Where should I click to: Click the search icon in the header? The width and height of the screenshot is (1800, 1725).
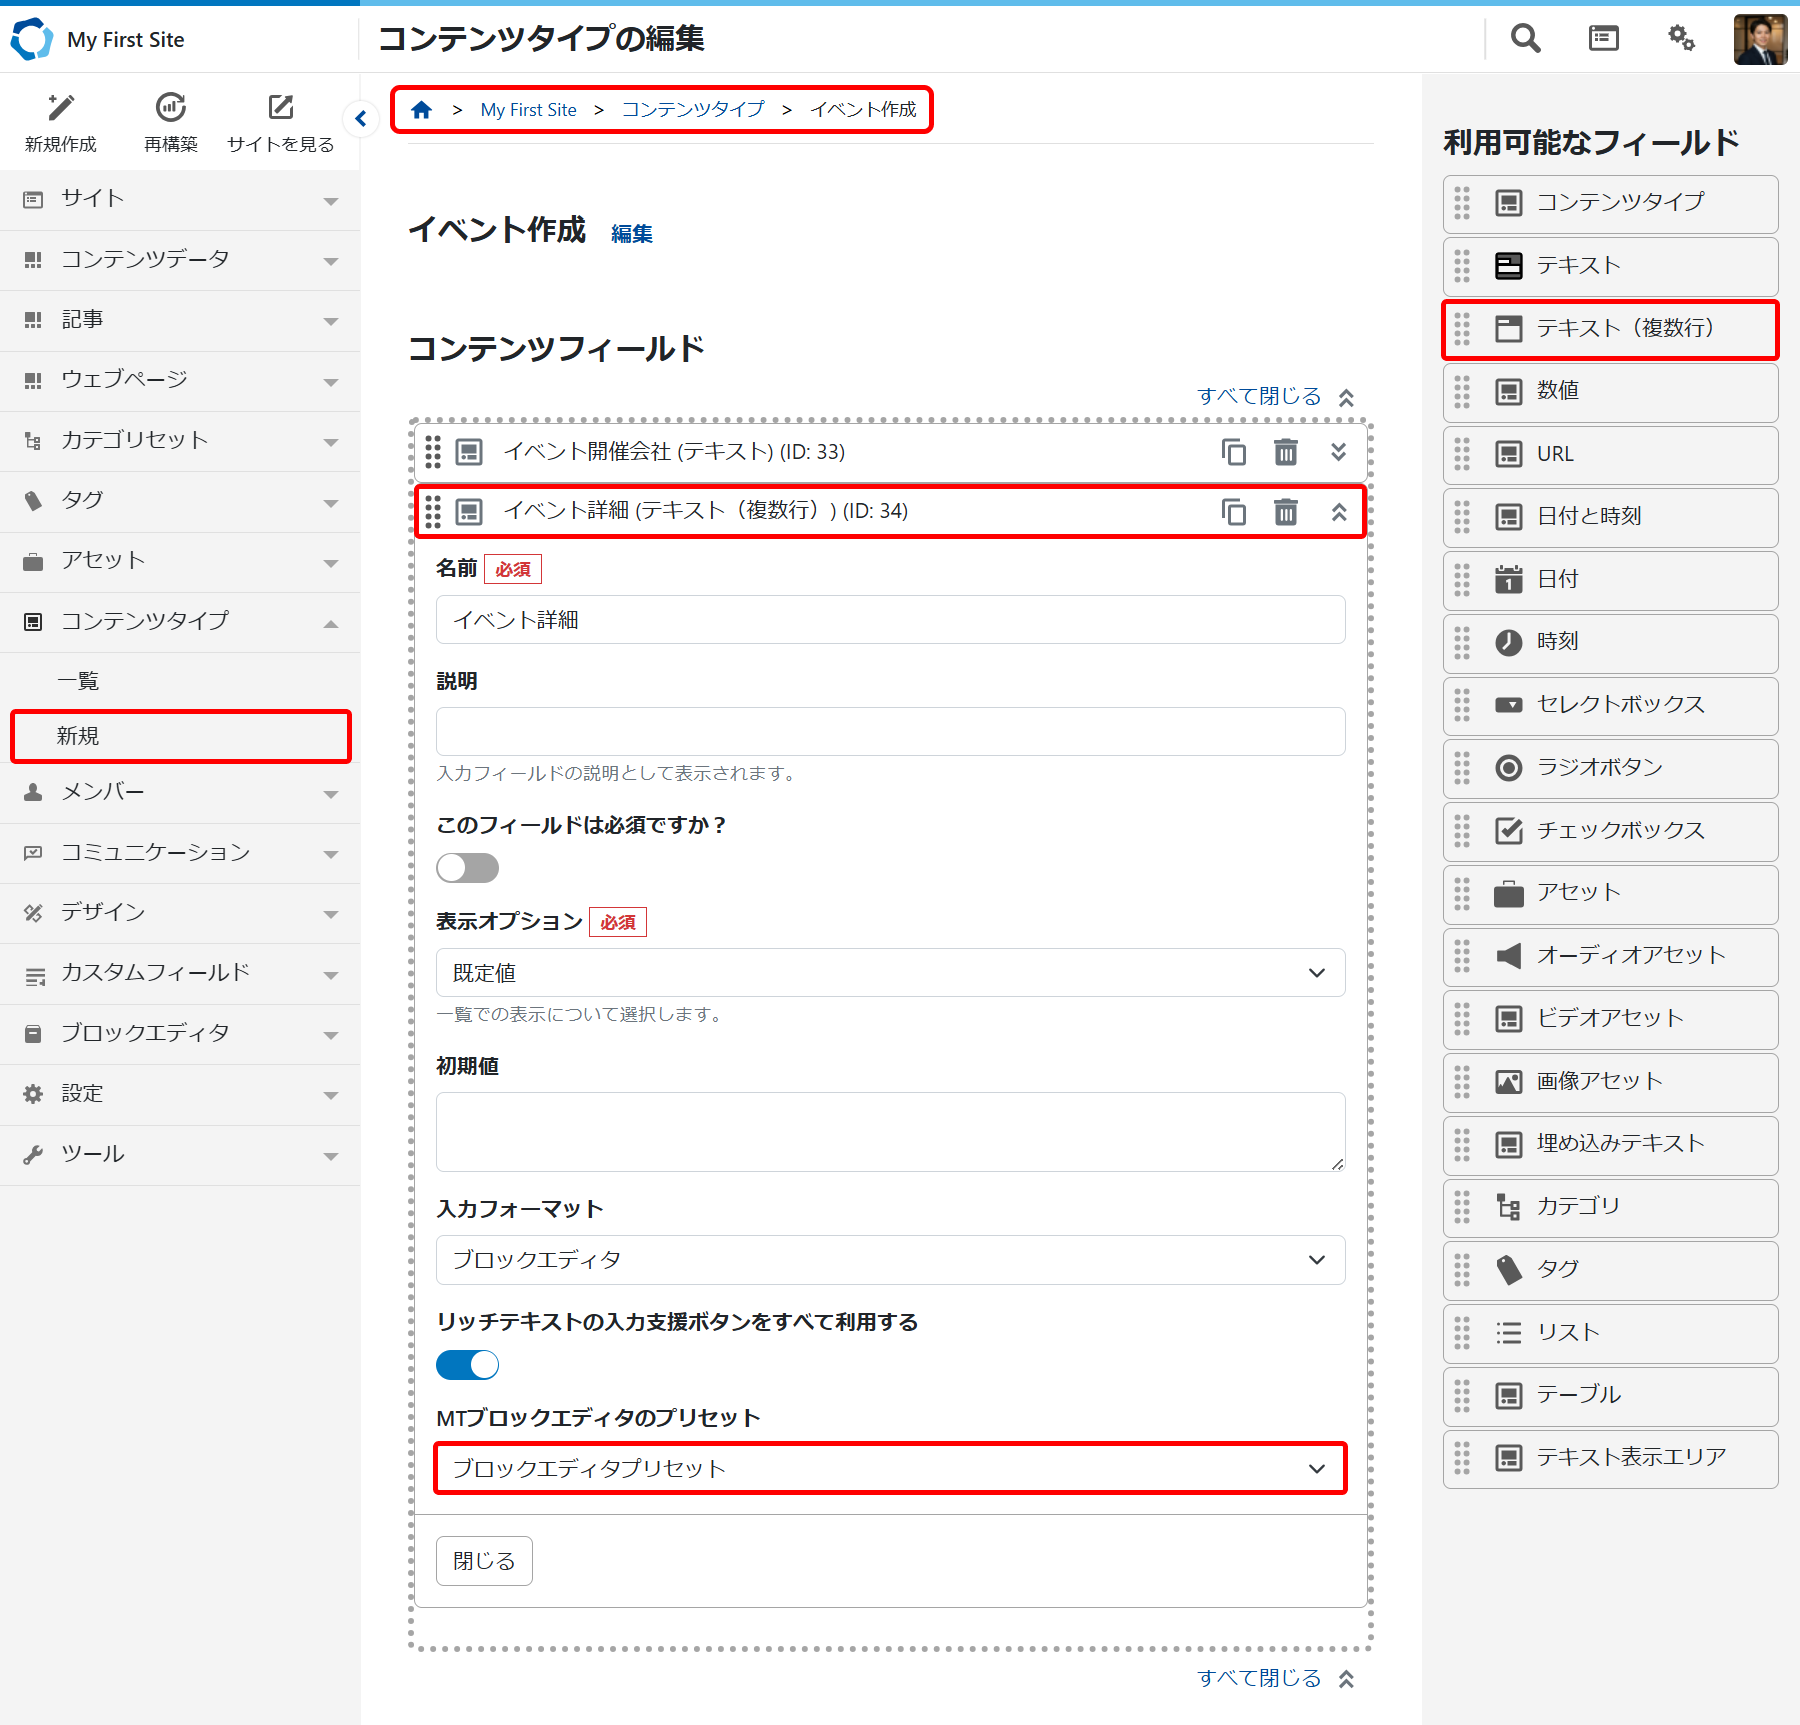(x=1524, y=38)
